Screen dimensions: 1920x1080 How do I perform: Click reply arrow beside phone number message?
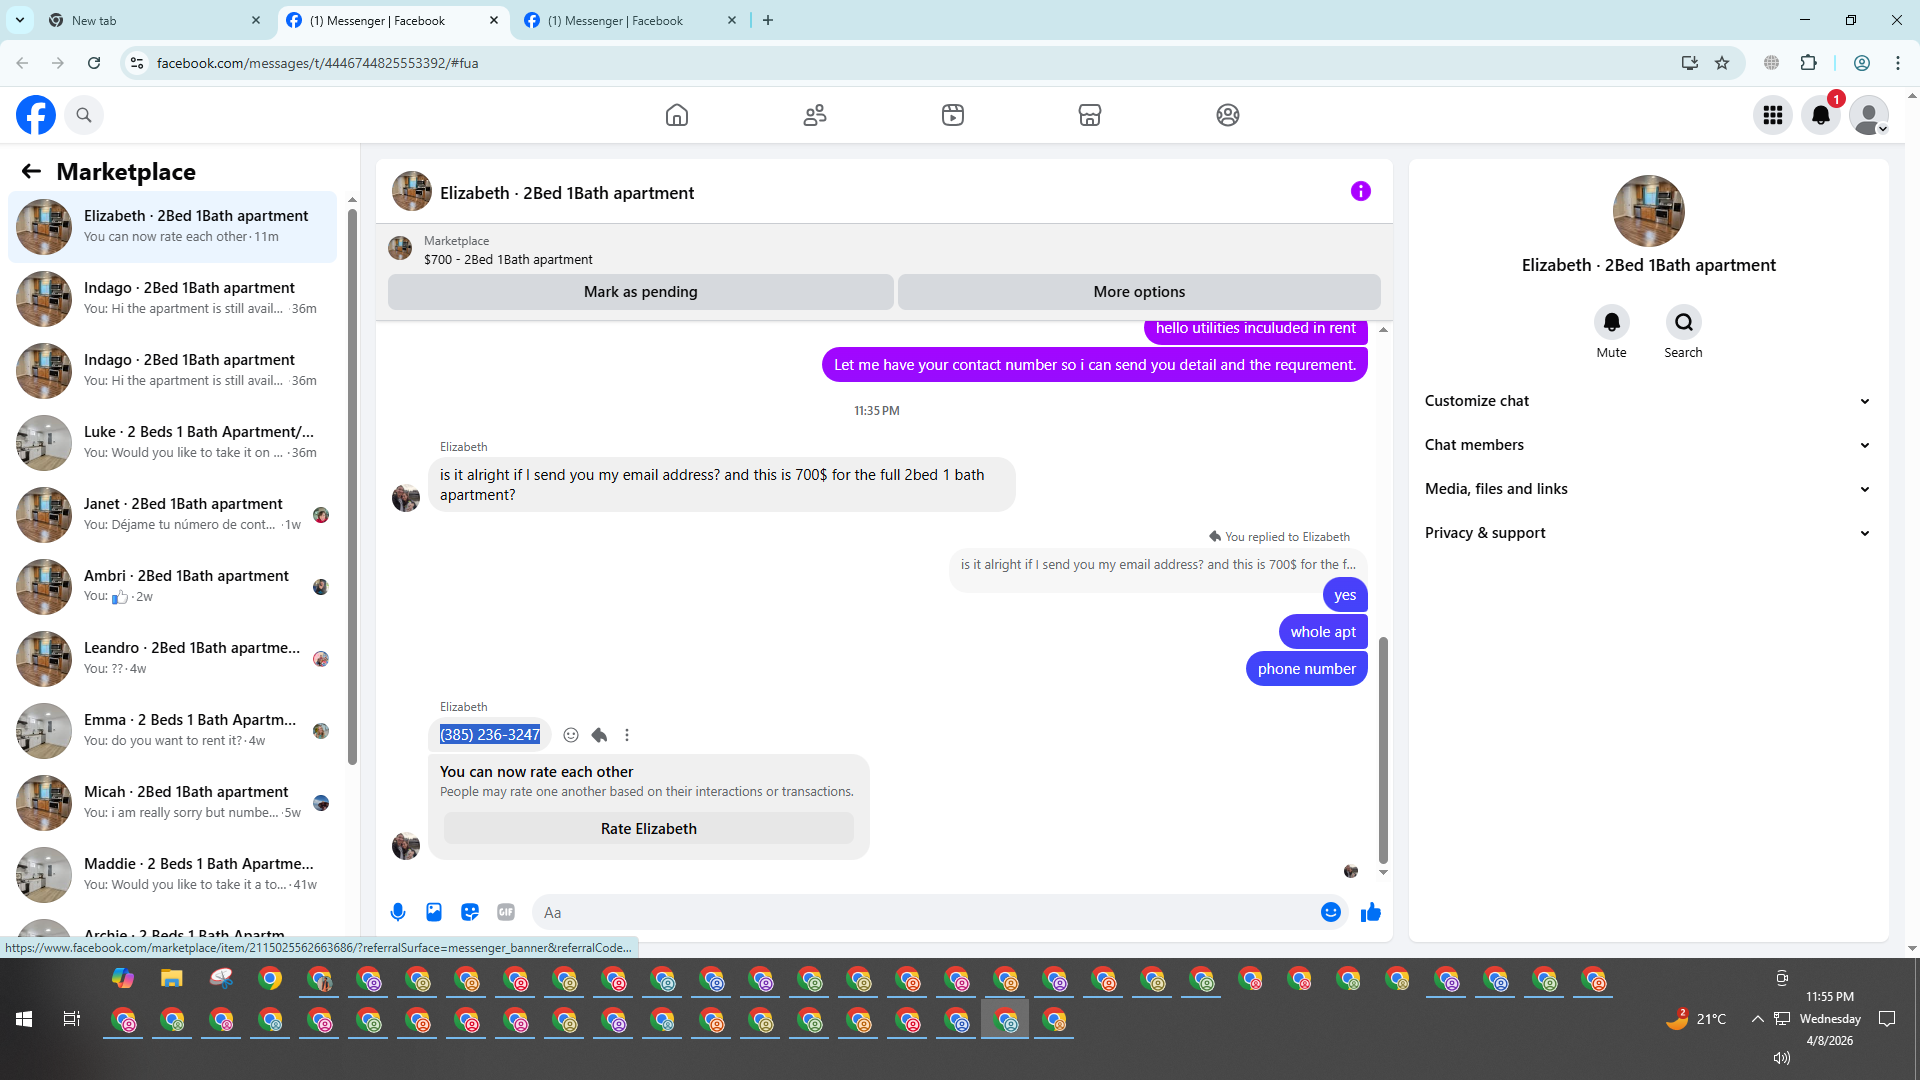[599, 735]
